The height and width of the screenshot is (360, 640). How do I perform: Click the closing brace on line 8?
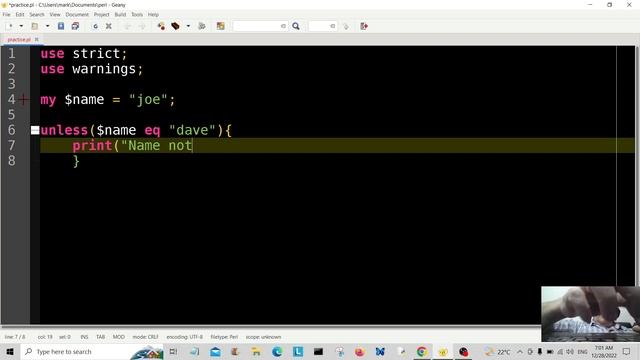tap(76, 161)
